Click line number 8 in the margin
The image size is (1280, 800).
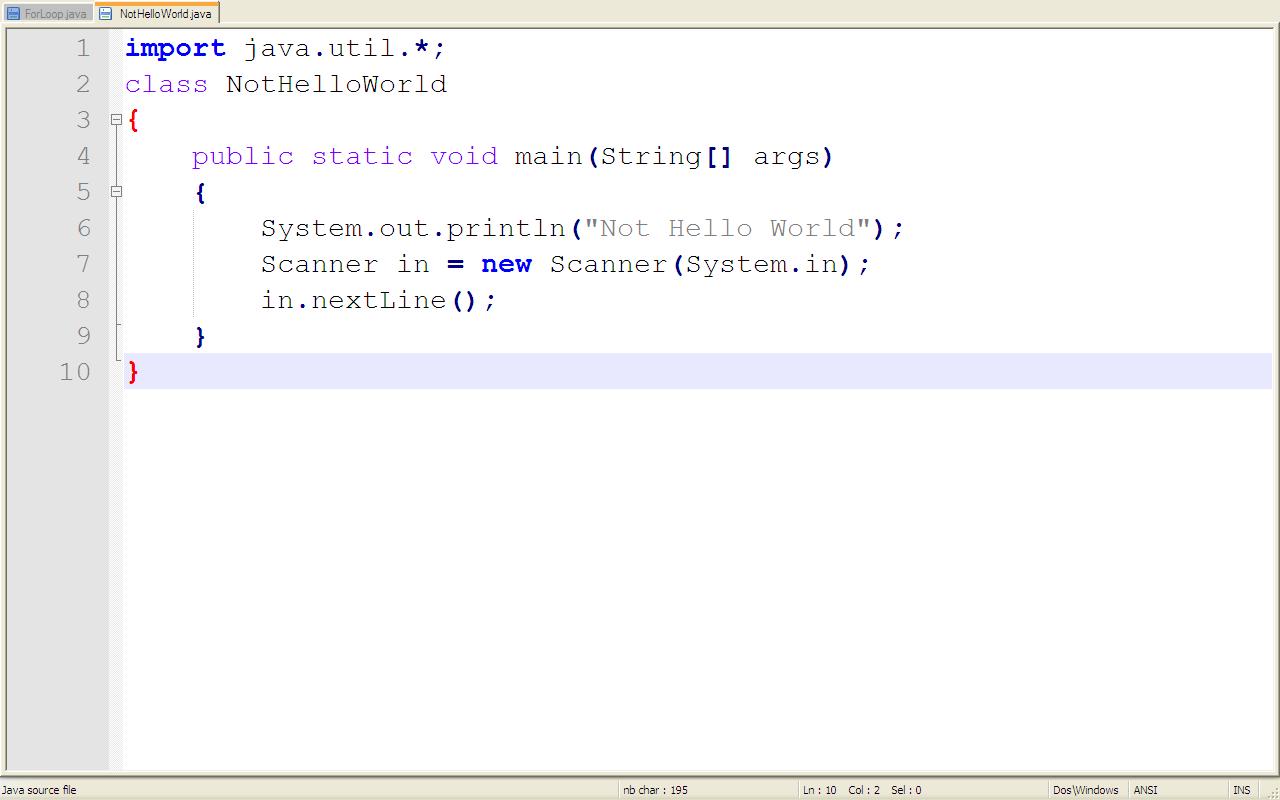(83, 300)
